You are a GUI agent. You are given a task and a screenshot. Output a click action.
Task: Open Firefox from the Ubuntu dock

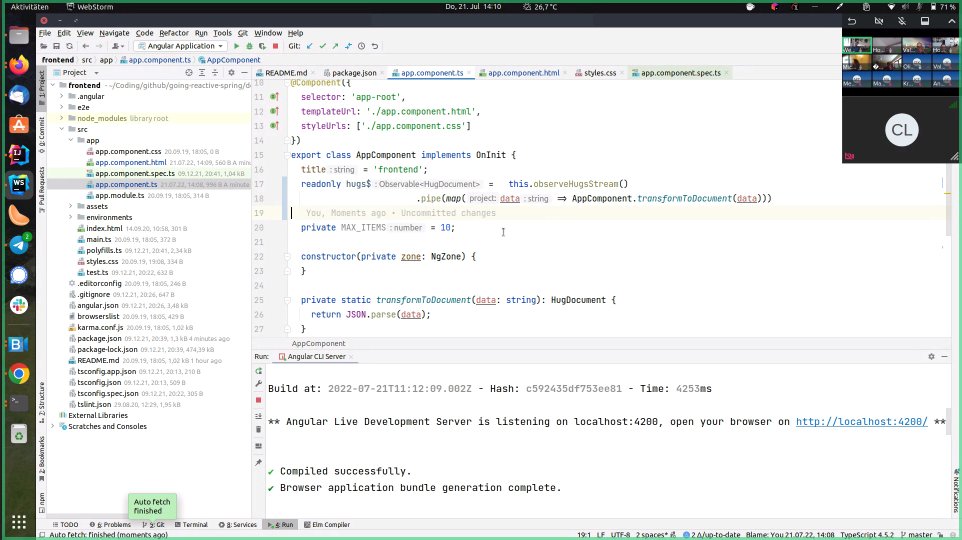(x=19, y=64)
